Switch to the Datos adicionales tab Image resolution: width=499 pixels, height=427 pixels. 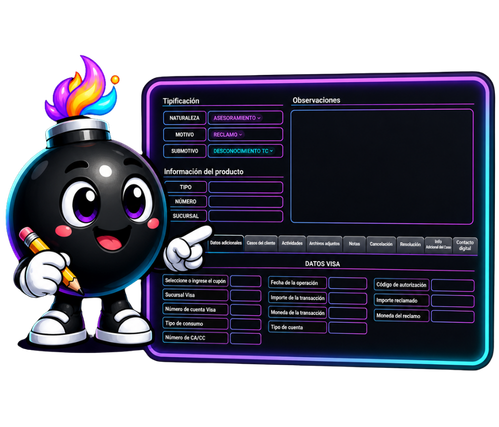tap(226, 243)
